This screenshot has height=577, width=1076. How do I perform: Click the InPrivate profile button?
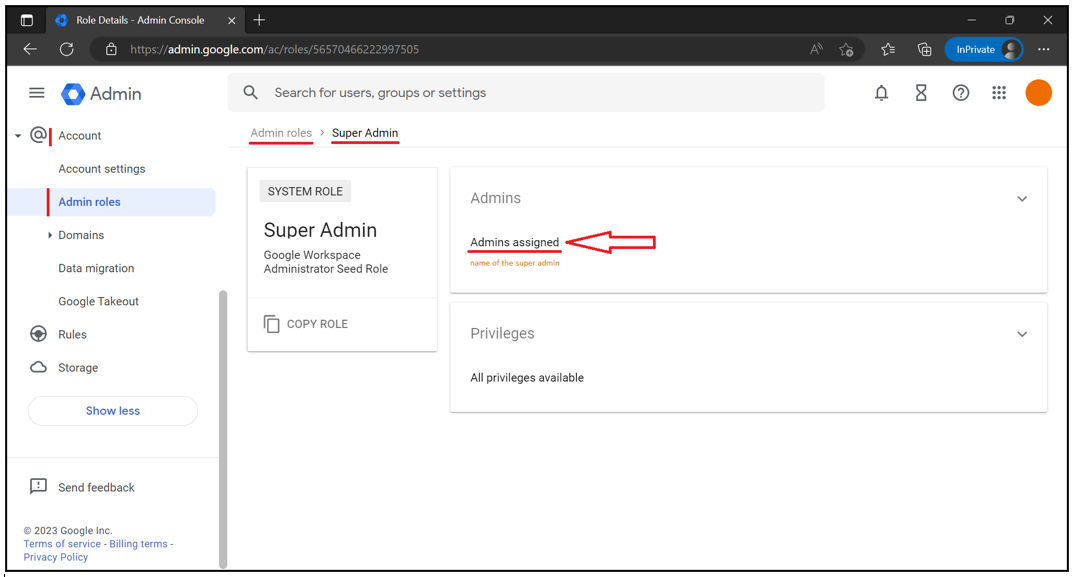984,49
